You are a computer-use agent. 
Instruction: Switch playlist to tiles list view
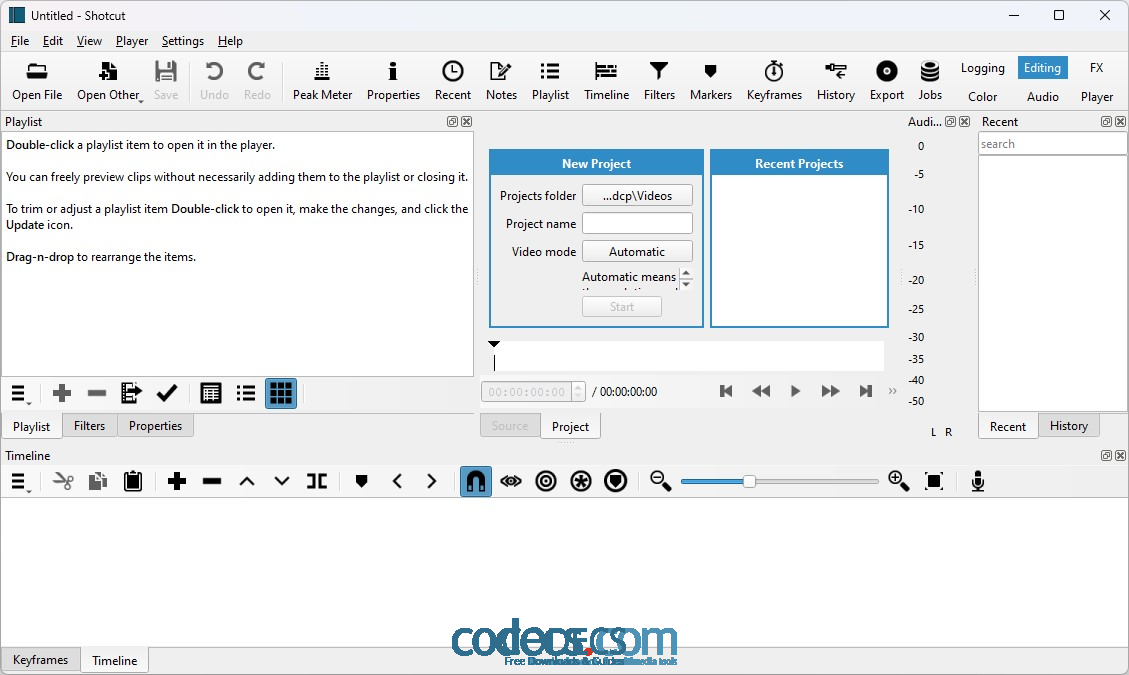[x=246, y=393]
